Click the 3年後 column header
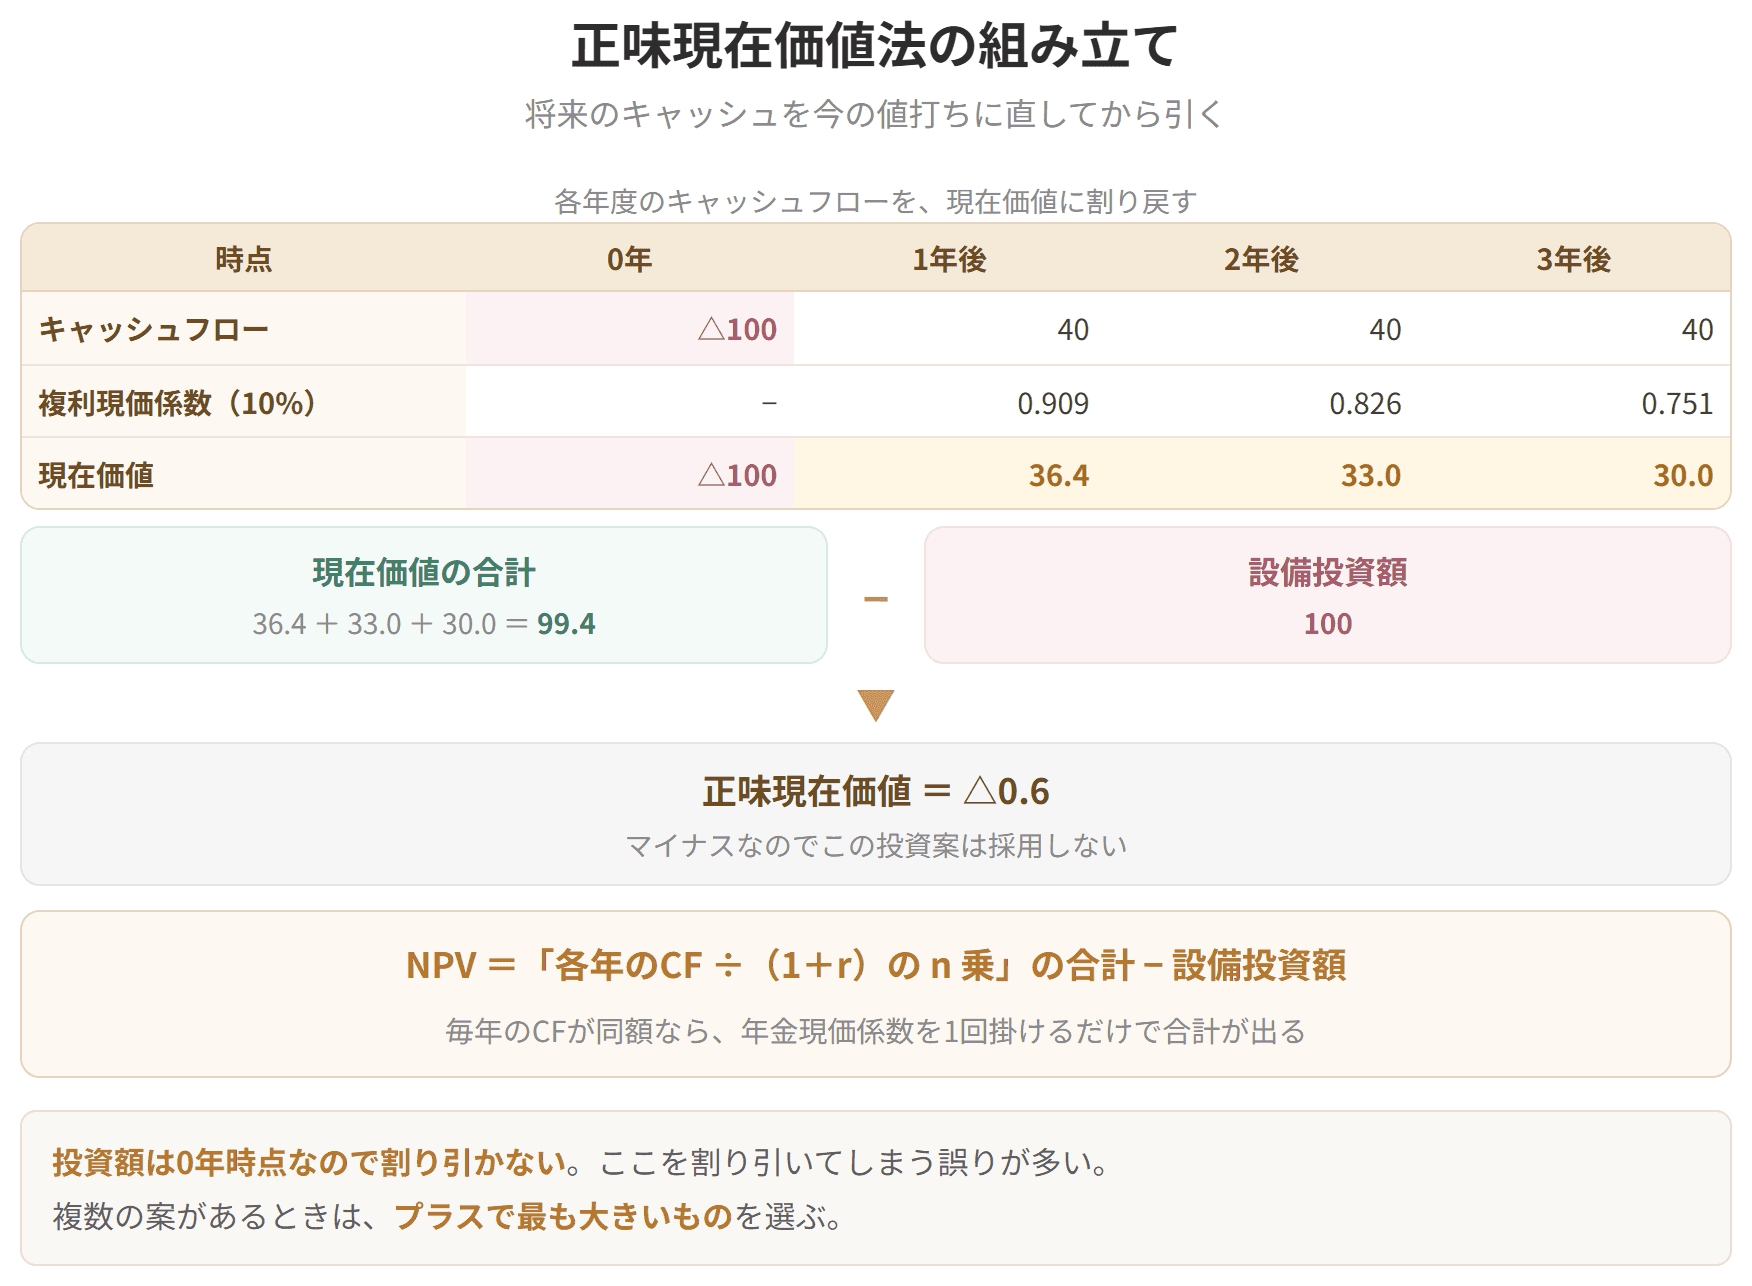1752x1286 pixels. pyautogui.click(x=1574, y=260)
